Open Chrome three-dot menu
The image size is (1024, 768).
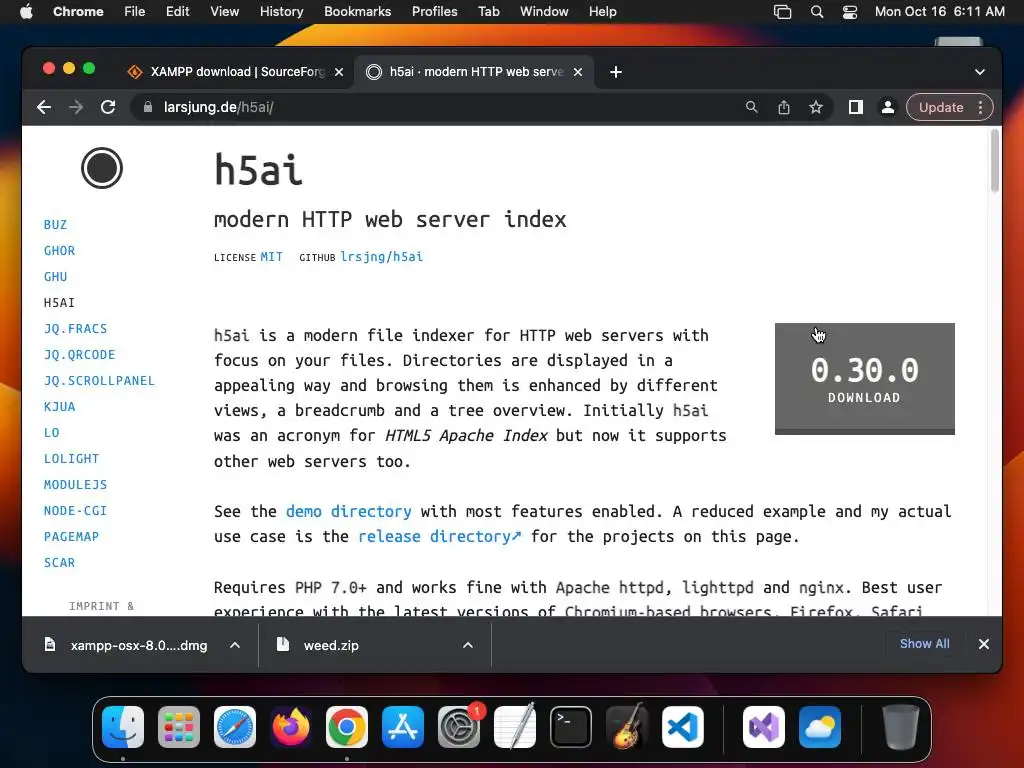(x=980, y=107)
